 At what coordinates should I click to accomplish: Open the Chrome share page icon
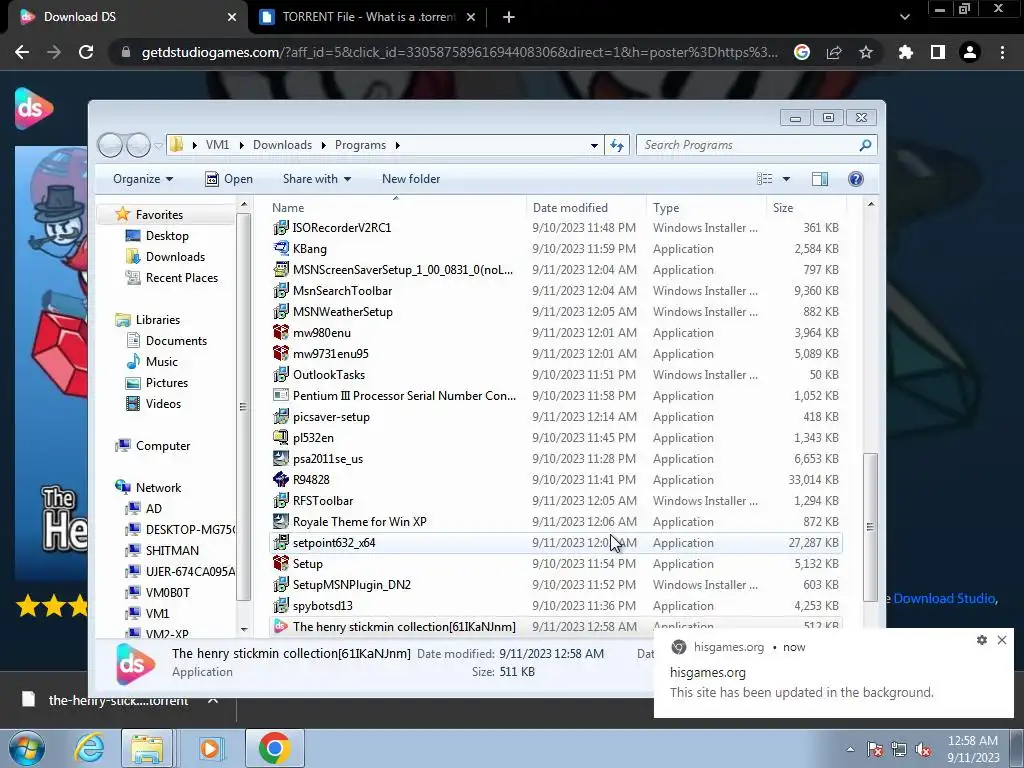coord(834,52)
